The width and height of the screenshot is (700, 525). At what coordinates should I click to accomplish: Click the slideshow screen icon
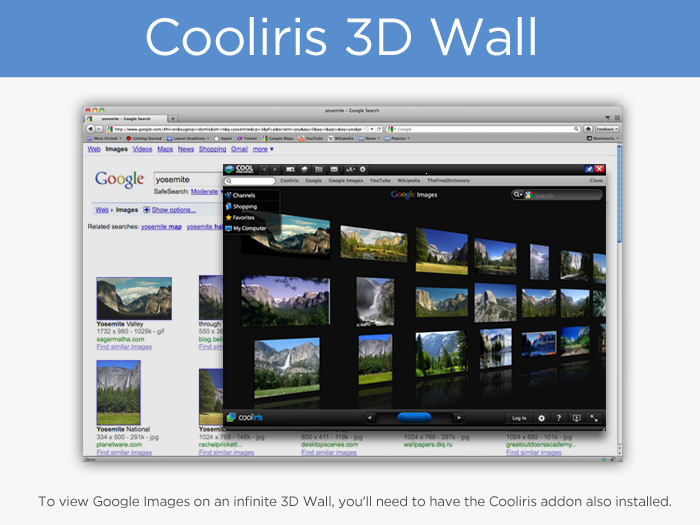576,418
